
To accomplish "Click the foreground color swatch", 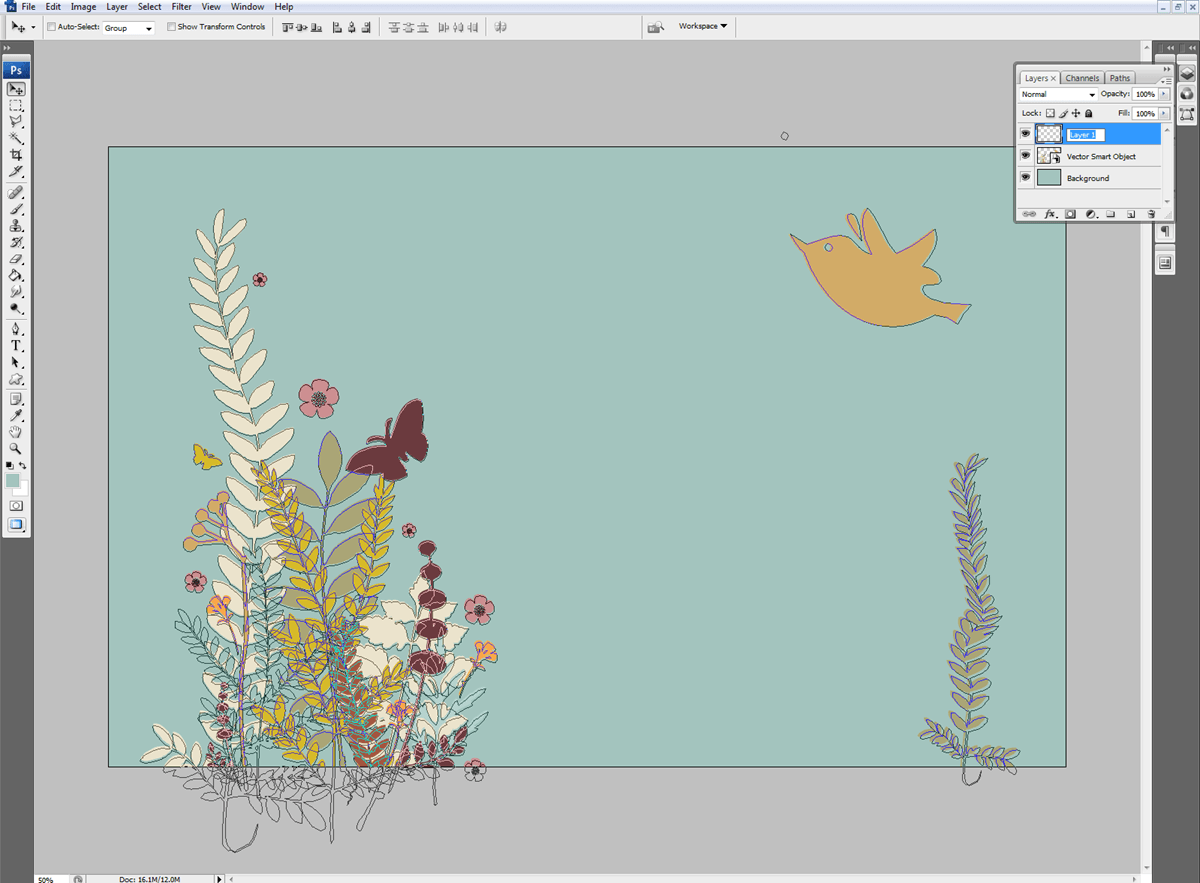I will point(13,481).
